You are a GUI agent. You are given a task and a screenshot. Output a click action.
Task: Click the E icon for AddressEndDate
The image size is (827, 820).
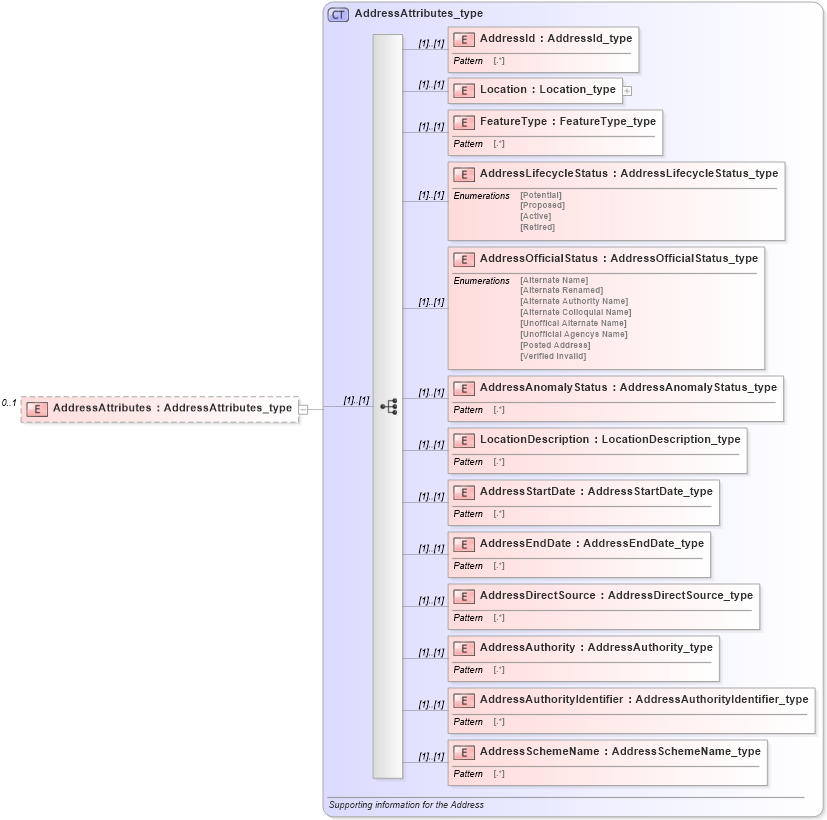(463, 544)
